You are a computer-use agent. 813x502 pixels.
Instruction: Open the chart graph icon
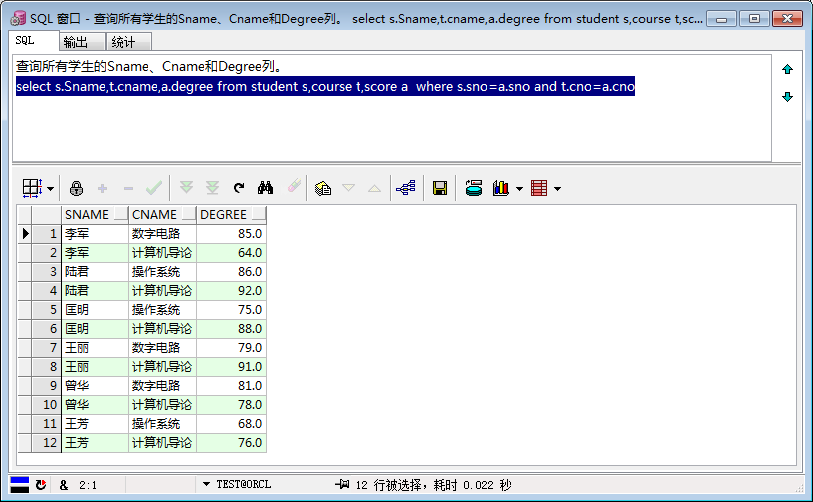(500, 188)
